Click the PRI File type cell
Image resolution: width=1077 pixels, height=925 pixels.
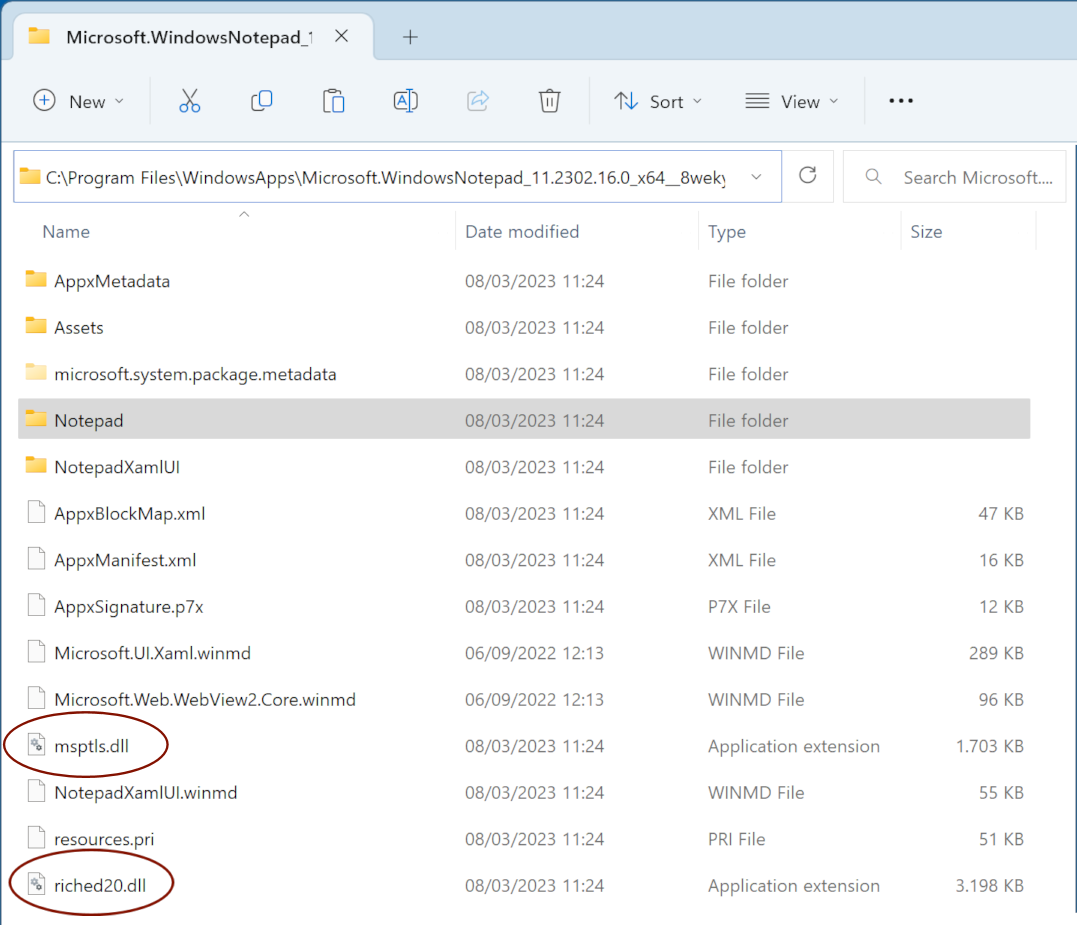pyautogui.click(x=736, y=839)
